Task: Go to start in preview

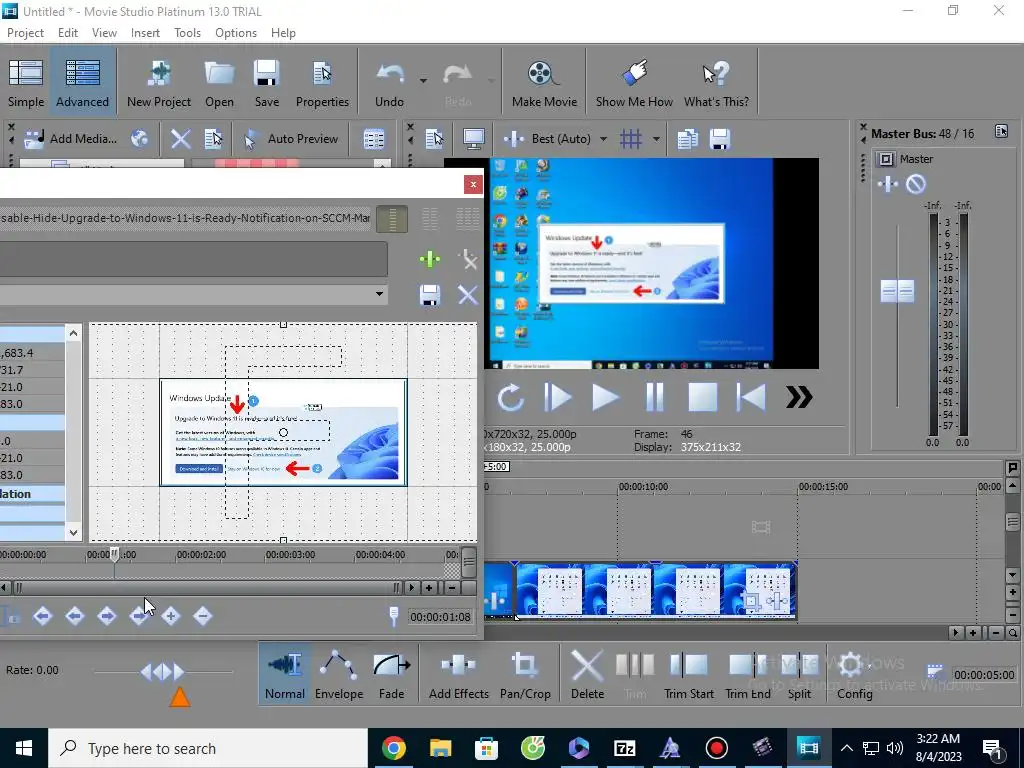Action: point(751,397)
